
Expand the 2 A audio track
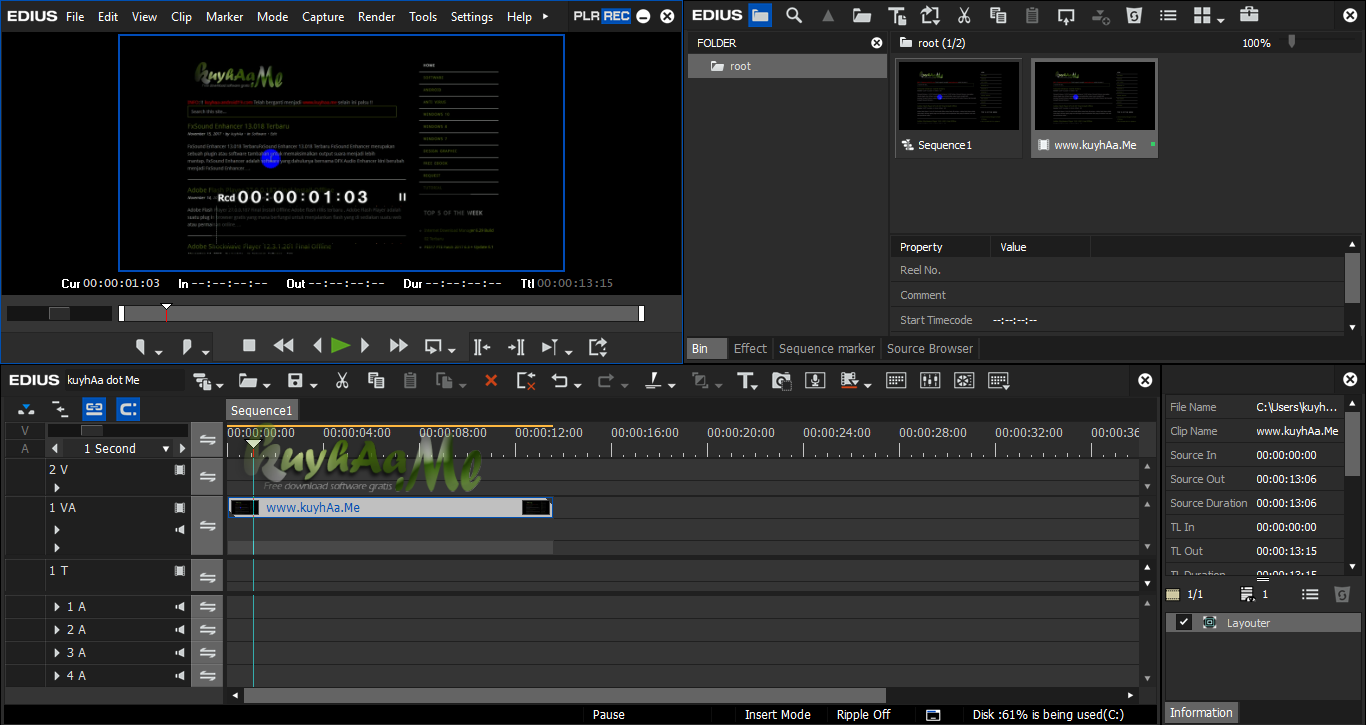tap(57, 630)
